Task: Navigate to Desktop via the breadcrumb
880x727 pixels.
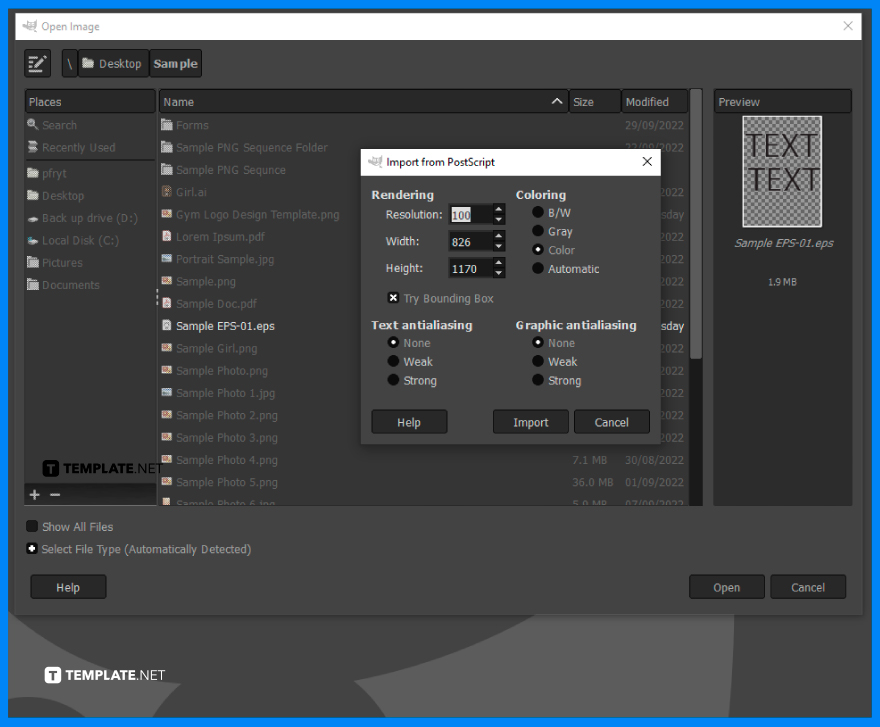Action: coord(112,62)
